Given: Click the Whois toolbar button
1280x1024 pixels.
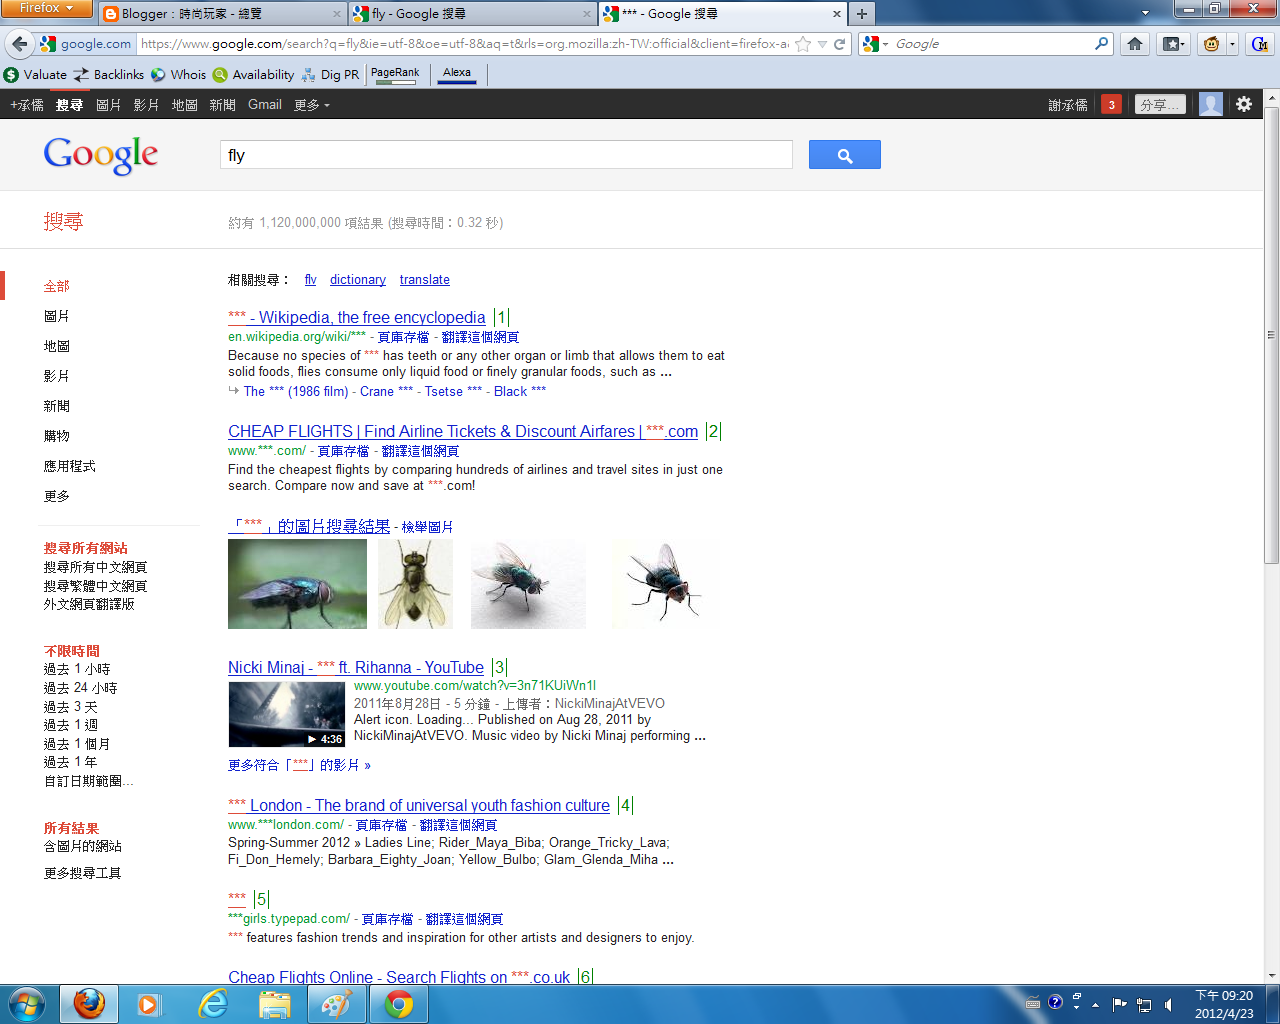Looking at the screenshot, I should point(178,75).
